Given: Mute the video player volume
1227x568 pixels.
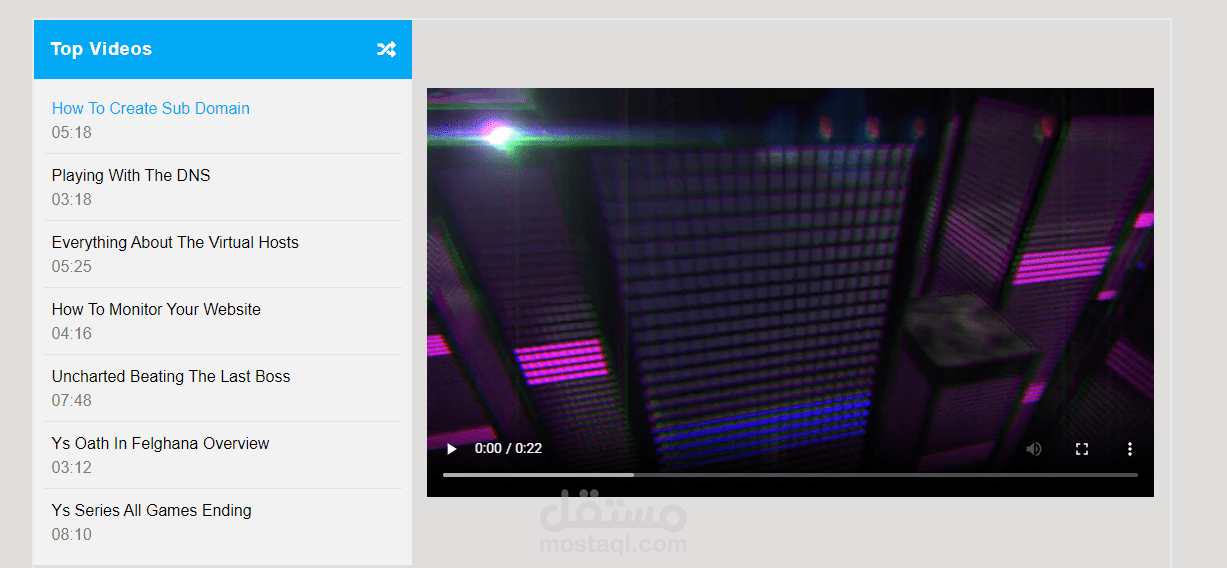Looking at the screenshot, I should coord(1034,449).
